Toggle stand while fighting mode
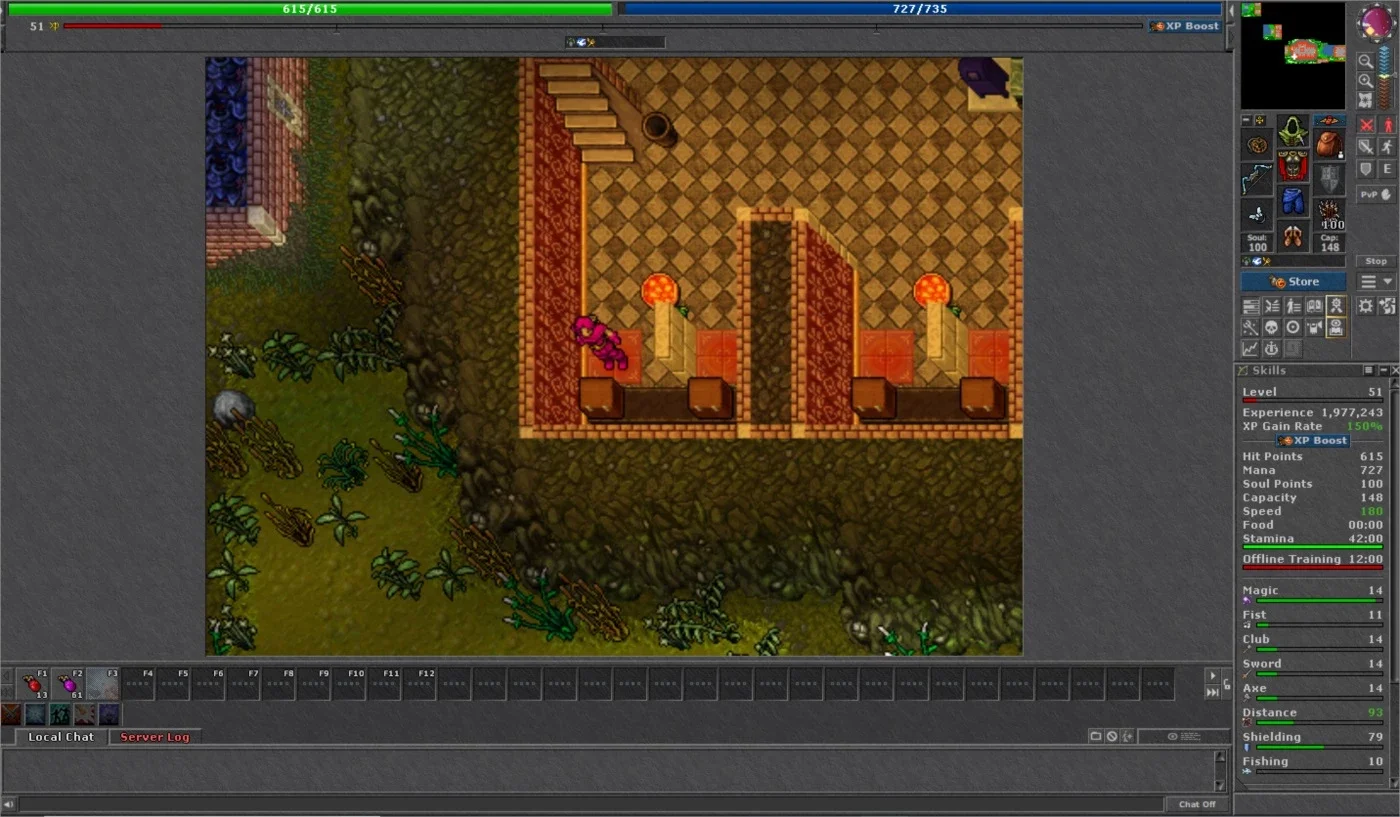 [x=1387, y=123]
